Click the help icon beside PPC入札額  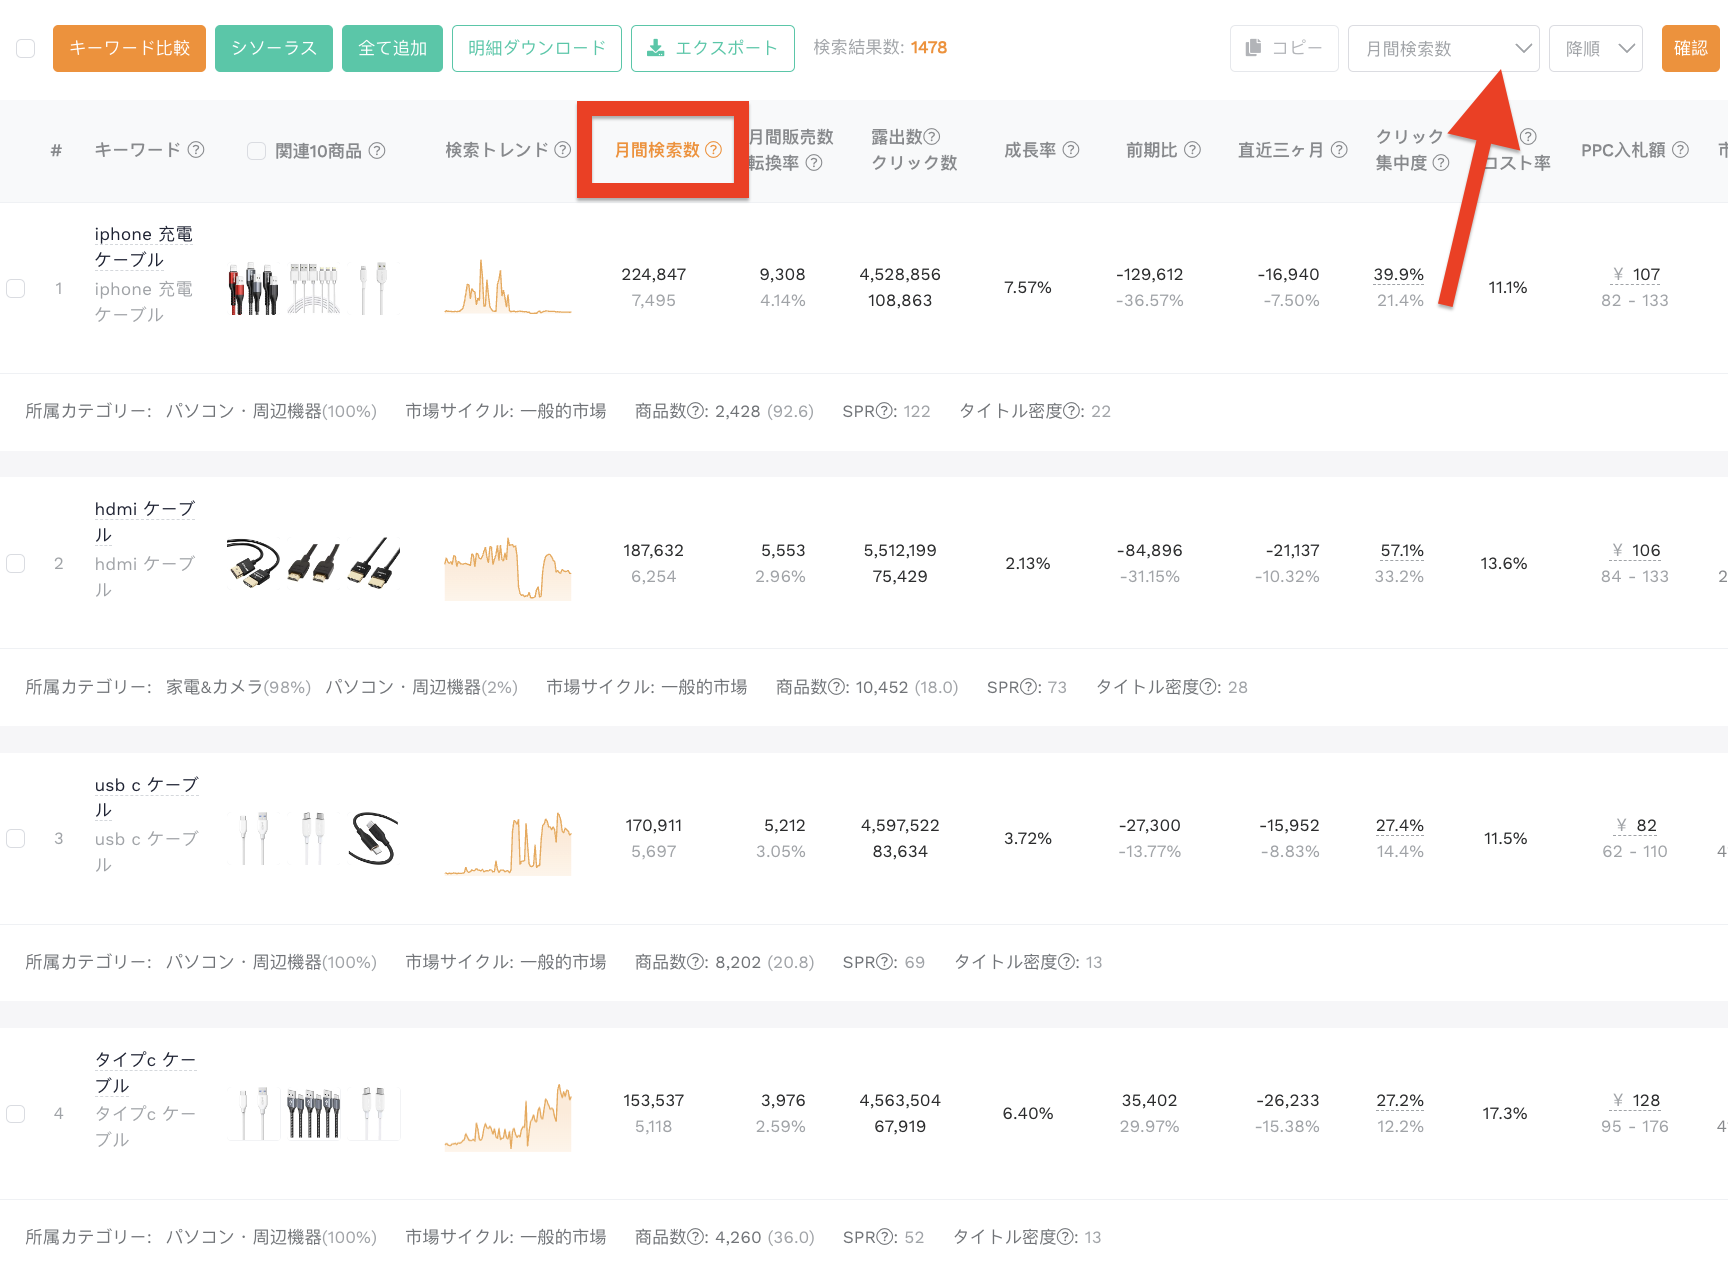click(1680, 150)
